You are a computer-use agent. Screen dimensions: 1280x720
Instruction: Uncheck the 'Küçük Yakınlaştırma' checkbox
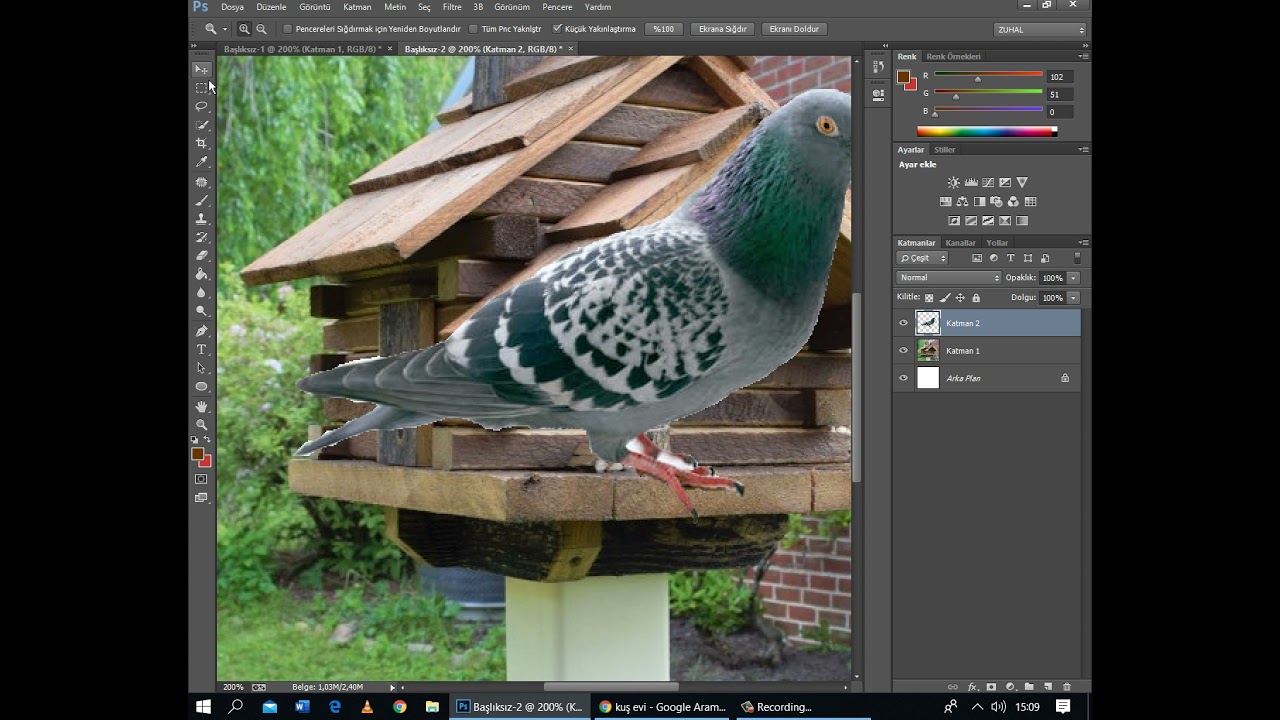click(557, 29)
